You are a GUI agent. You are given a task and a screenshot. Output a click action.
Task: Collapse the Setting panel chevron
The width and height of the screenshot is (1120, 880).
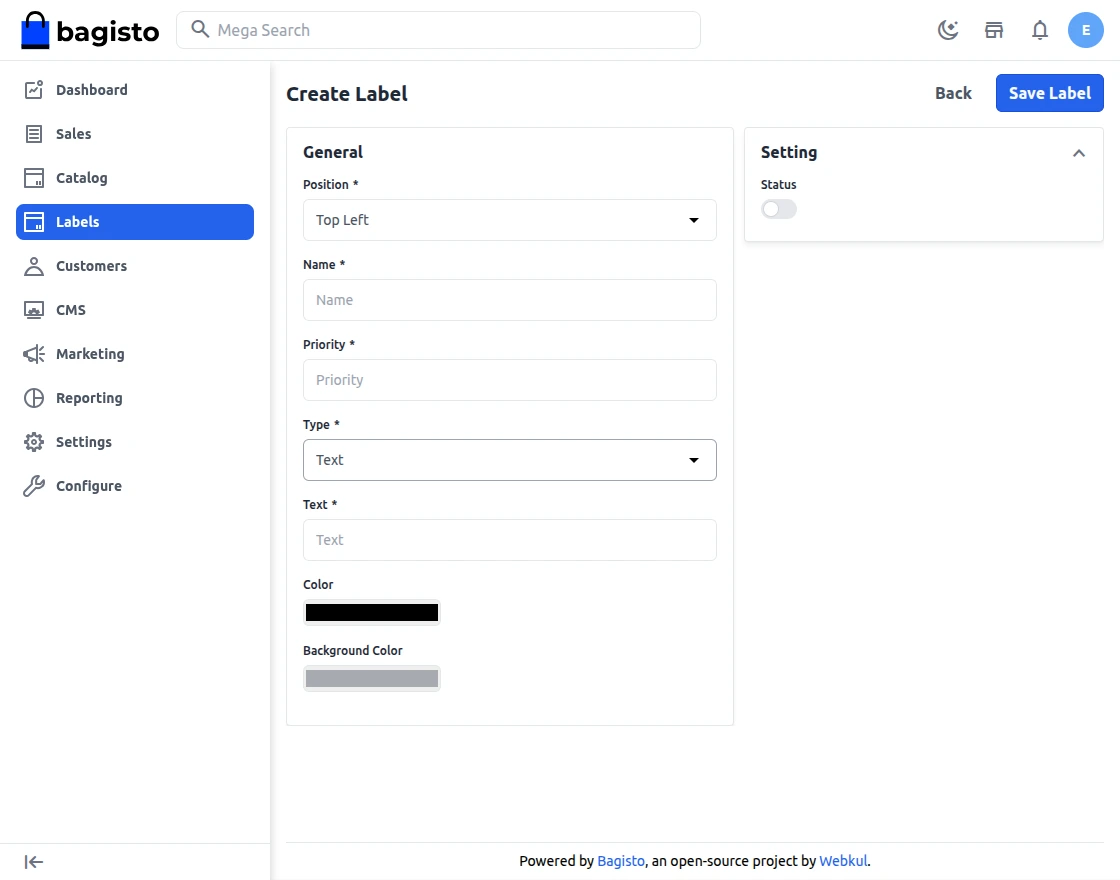click(1079, 153)
